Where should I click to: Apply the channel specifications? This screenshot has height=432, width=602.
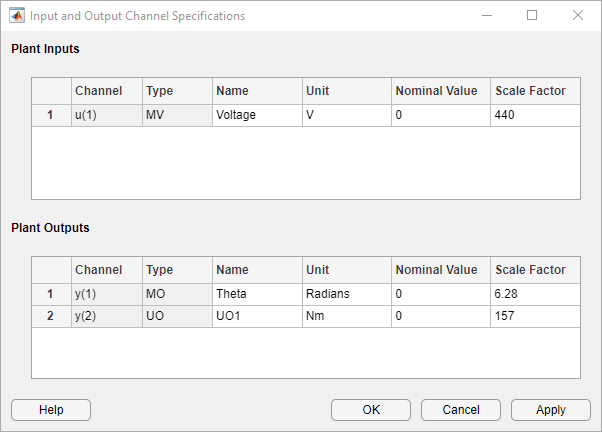[550, 410]
